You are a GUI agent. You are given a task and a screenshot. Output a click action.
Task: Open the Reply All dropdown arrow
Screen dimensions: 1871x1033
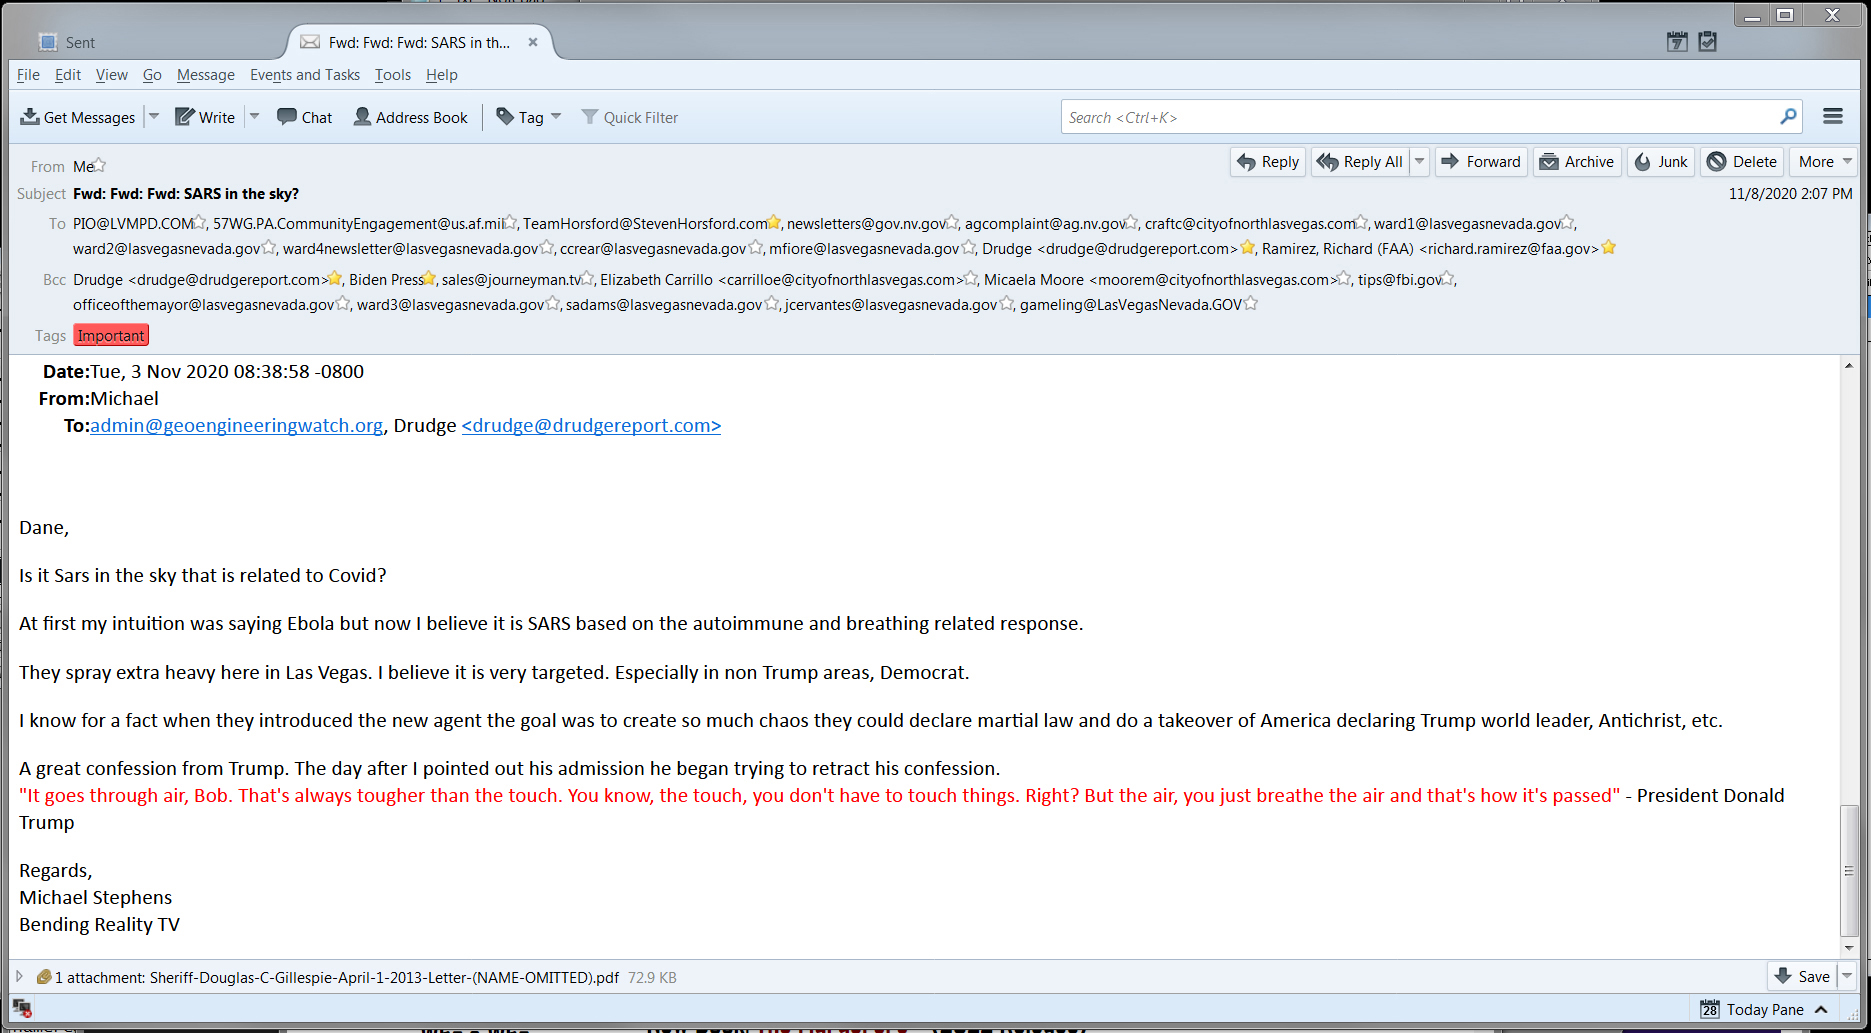tap(1419, 161)
